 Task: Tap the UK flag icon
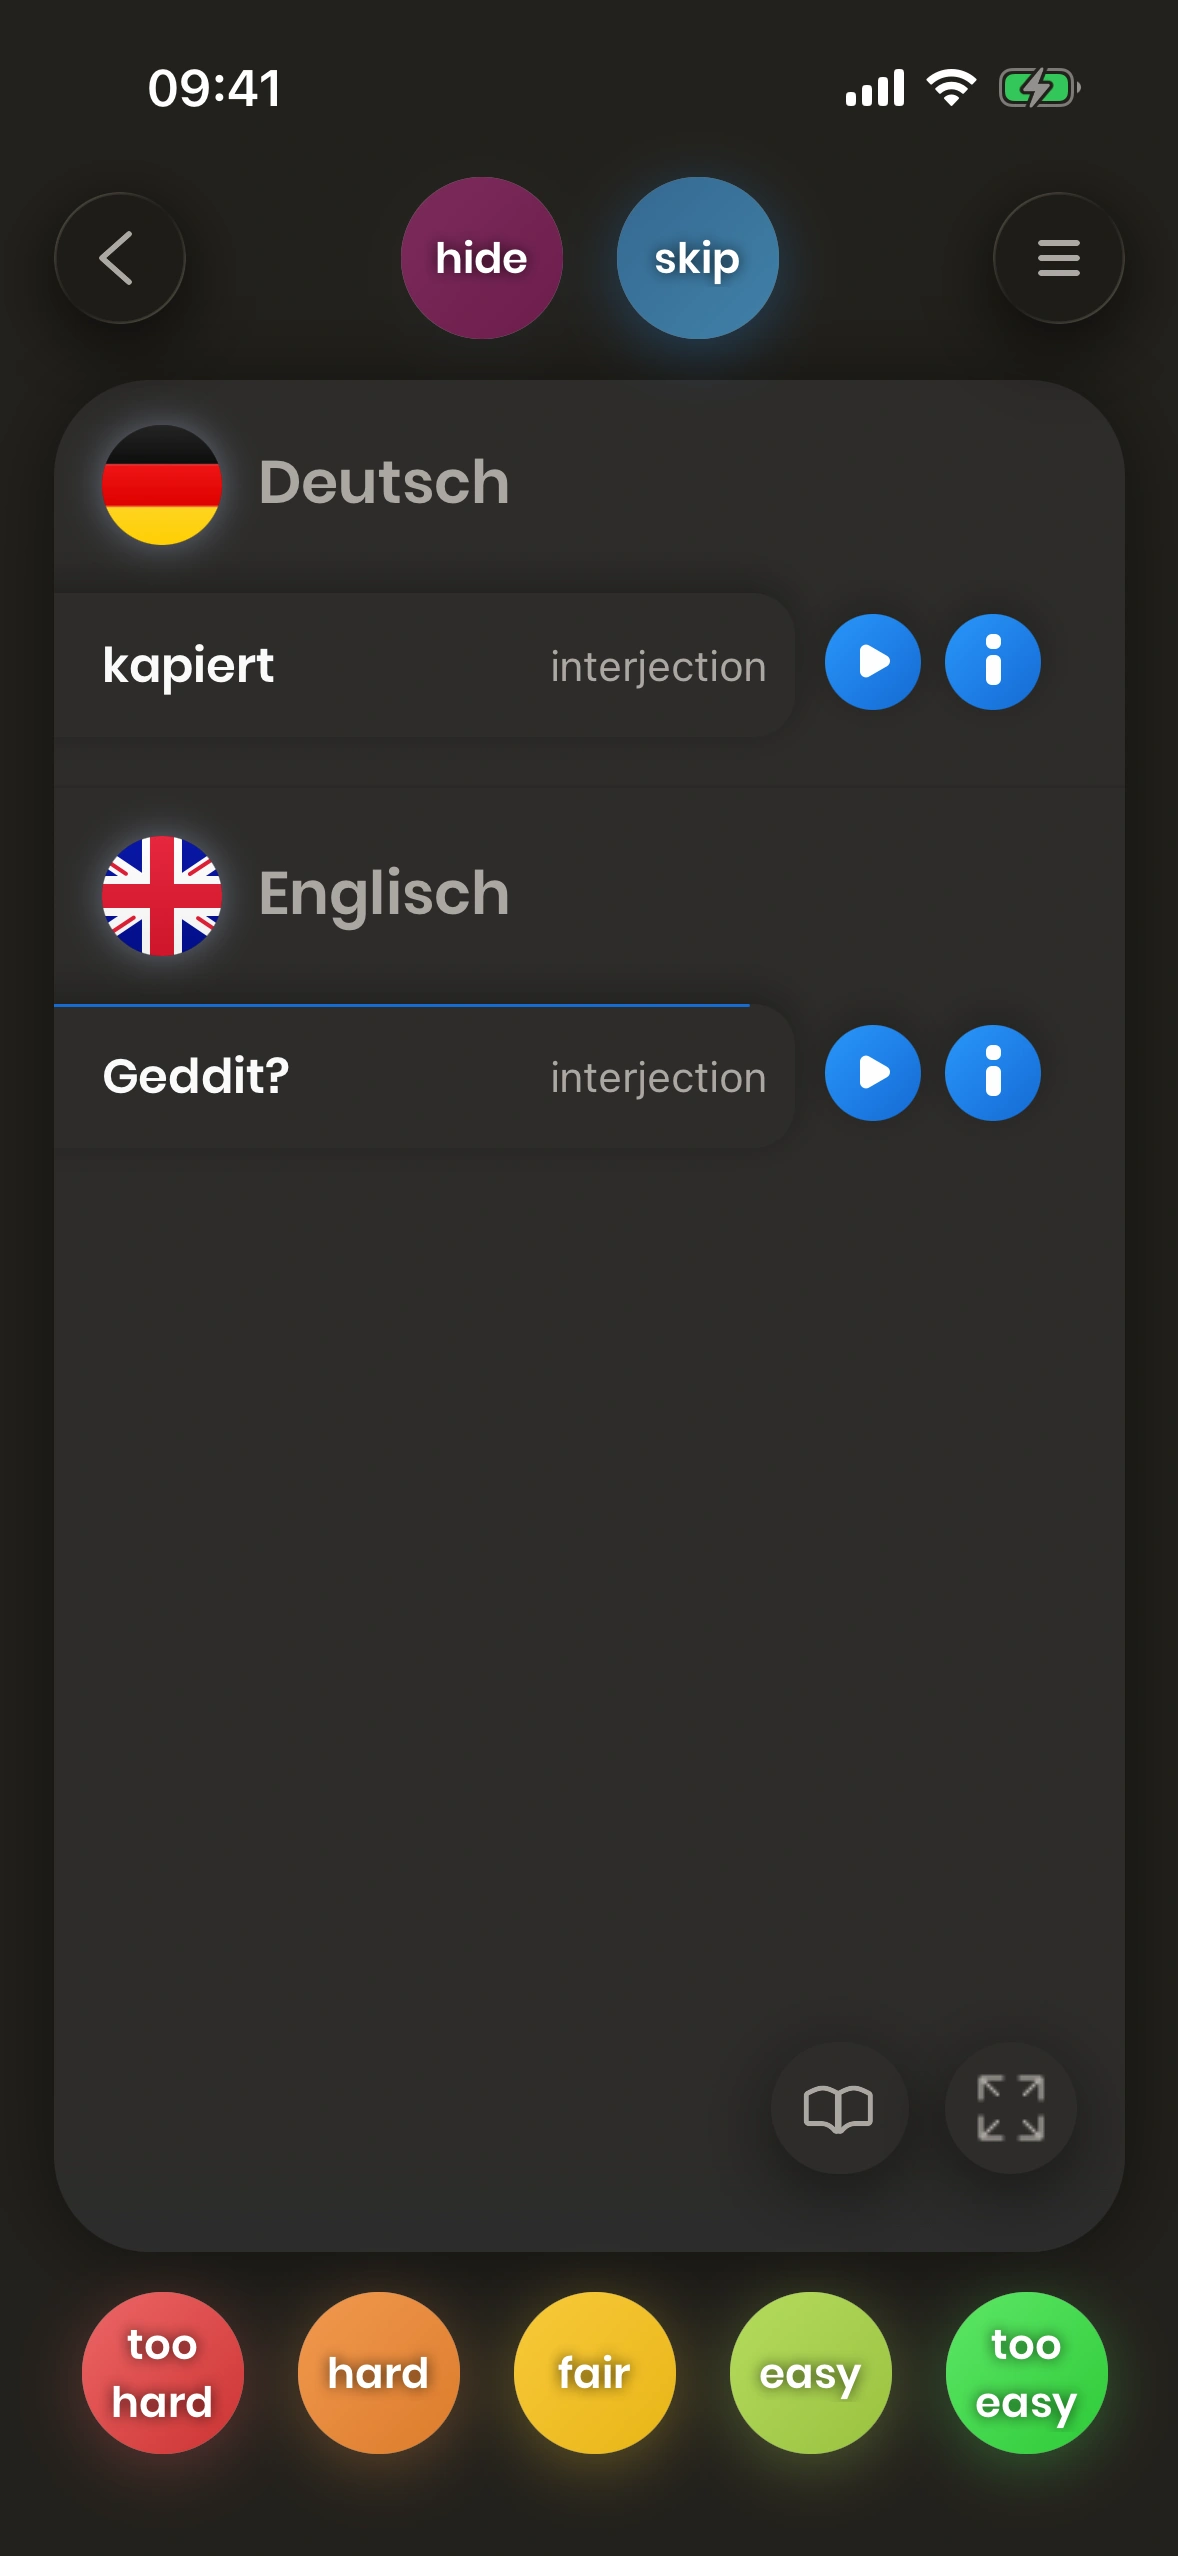tap(162, 895)
